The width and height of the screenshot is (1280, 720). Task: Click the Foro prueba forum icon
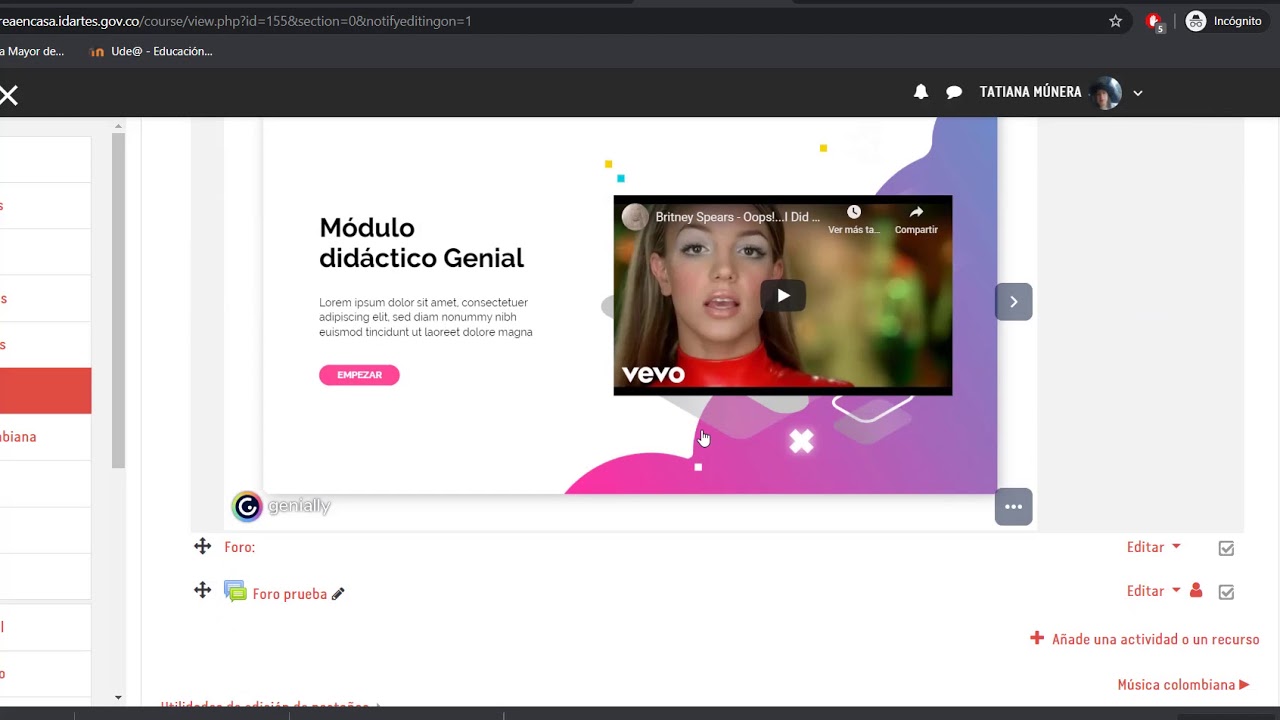(x=235, y=591)
